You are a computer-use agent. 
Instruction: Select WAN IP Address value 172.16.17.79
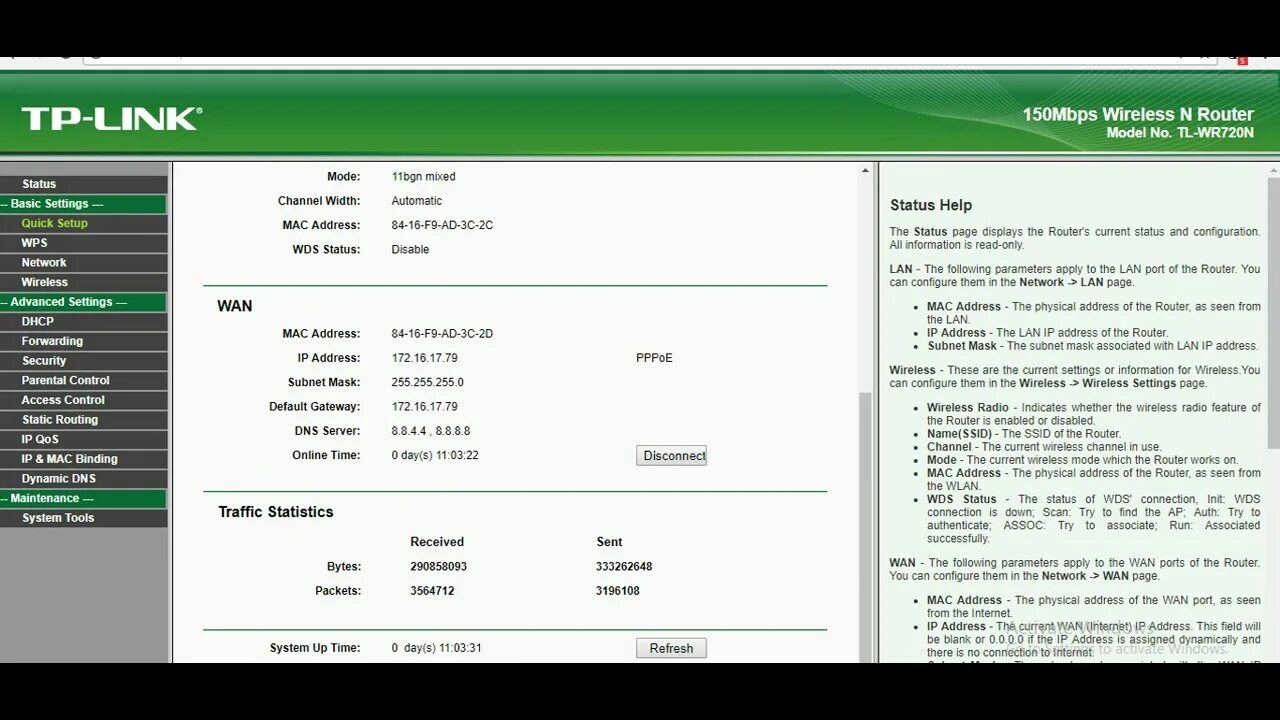(x=424, y=358)
